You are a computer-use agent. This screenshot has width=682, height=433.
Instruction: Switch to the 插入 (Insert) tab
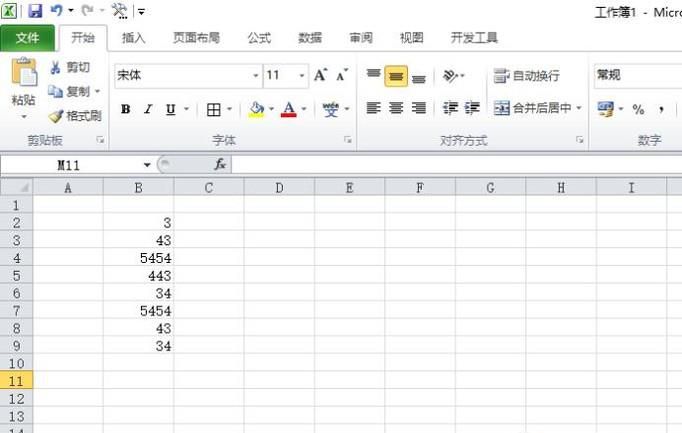click(x=133, y=38)
